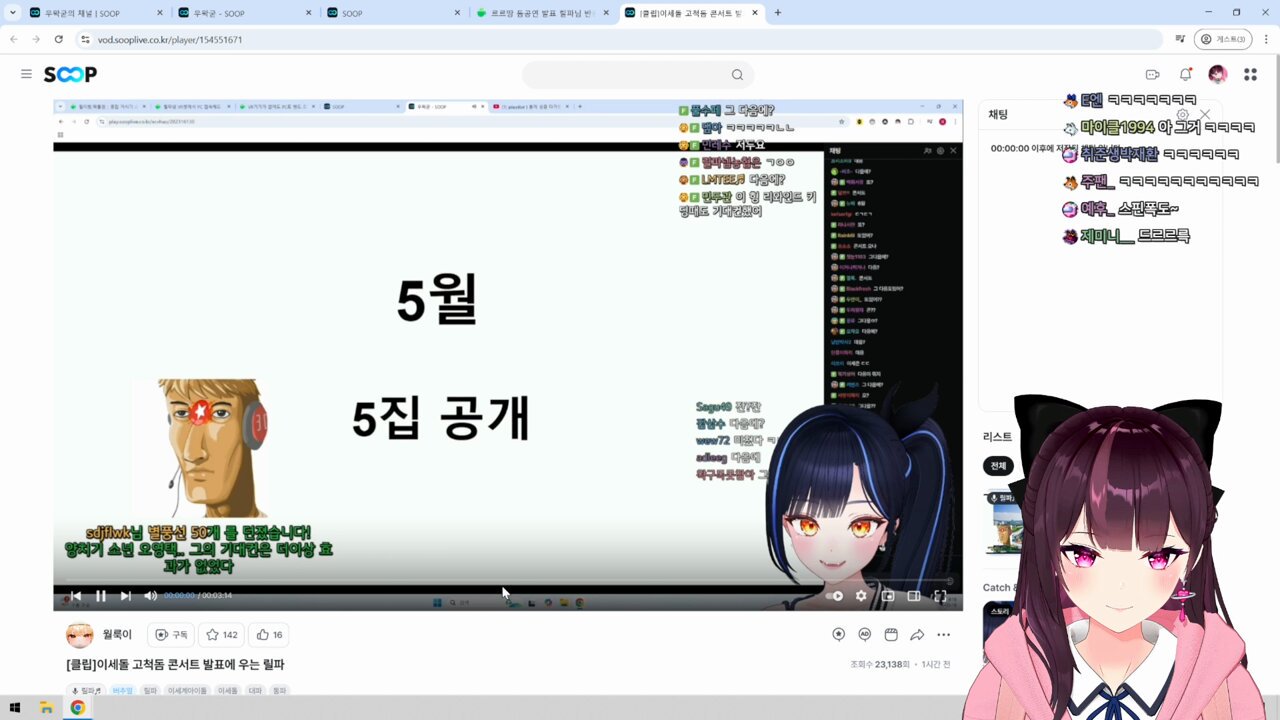Open the SOOP hamburger menu
Viewport: 1280px width, 720px height.
[x=26, y=74]
